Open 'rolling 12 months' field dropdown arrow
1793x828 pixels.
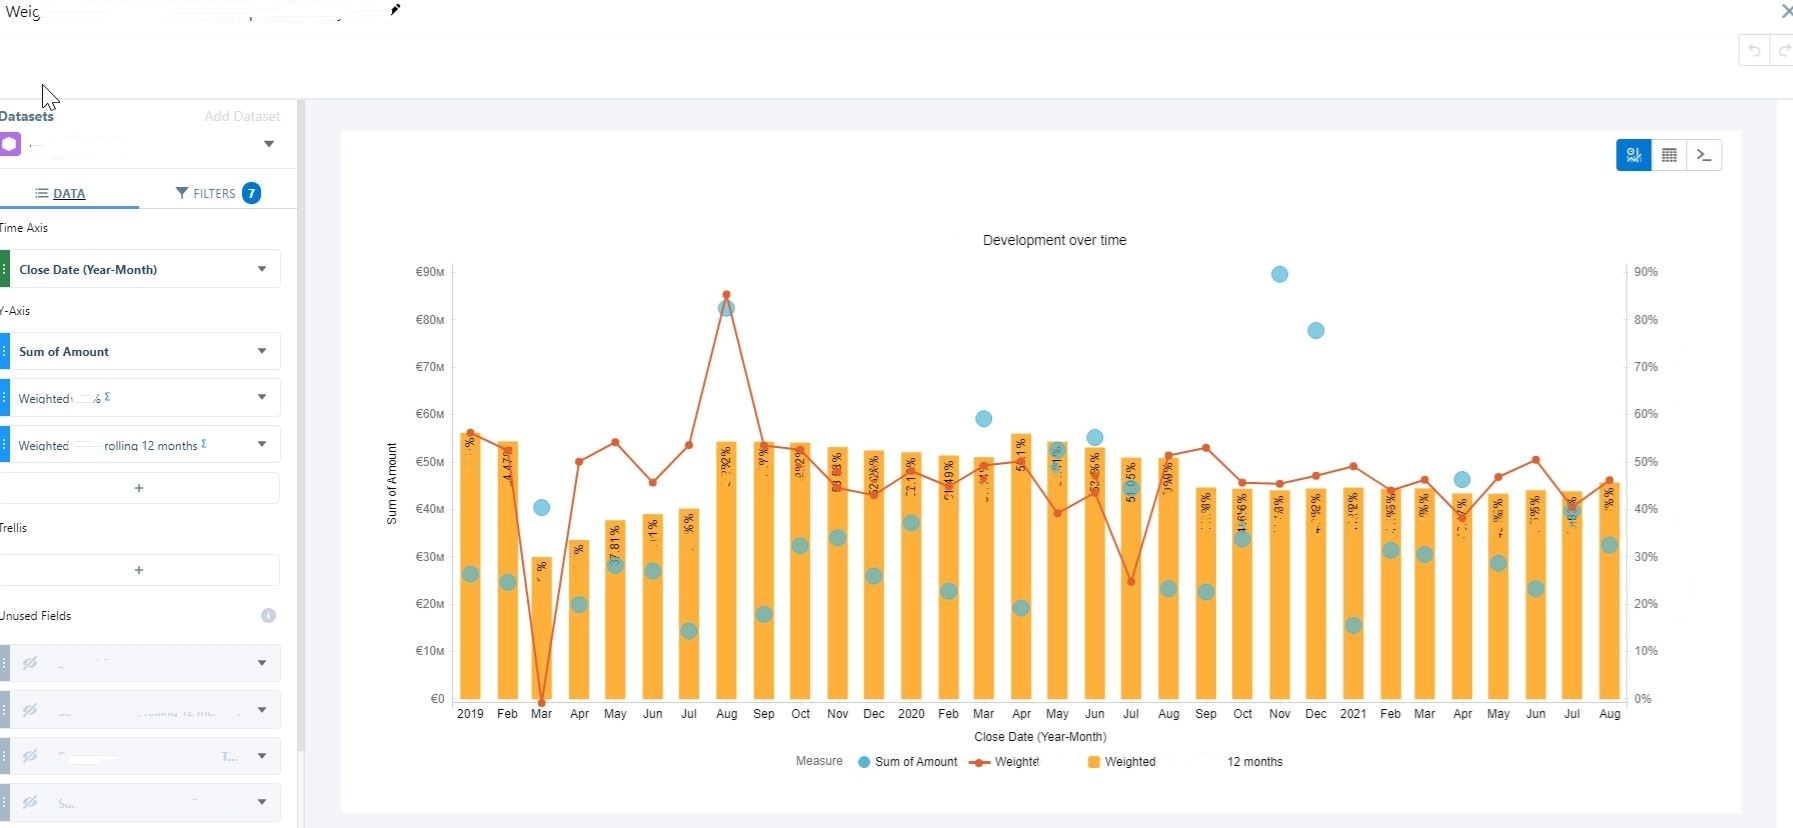point(262,444)
